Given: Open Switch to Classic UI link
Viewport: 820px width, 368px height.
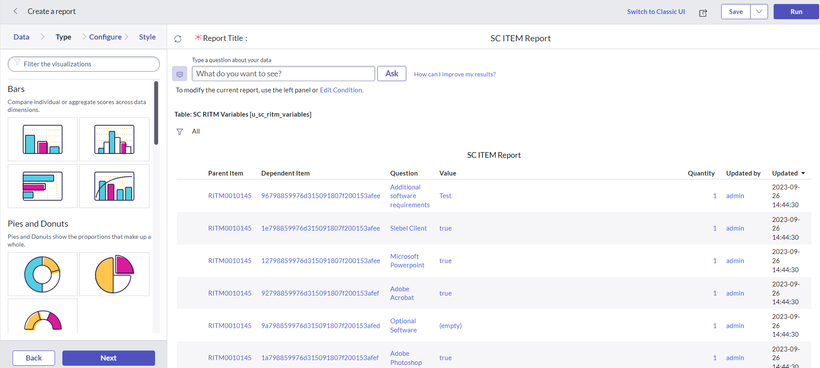Looking at the screenshot, I should (656, 12).
